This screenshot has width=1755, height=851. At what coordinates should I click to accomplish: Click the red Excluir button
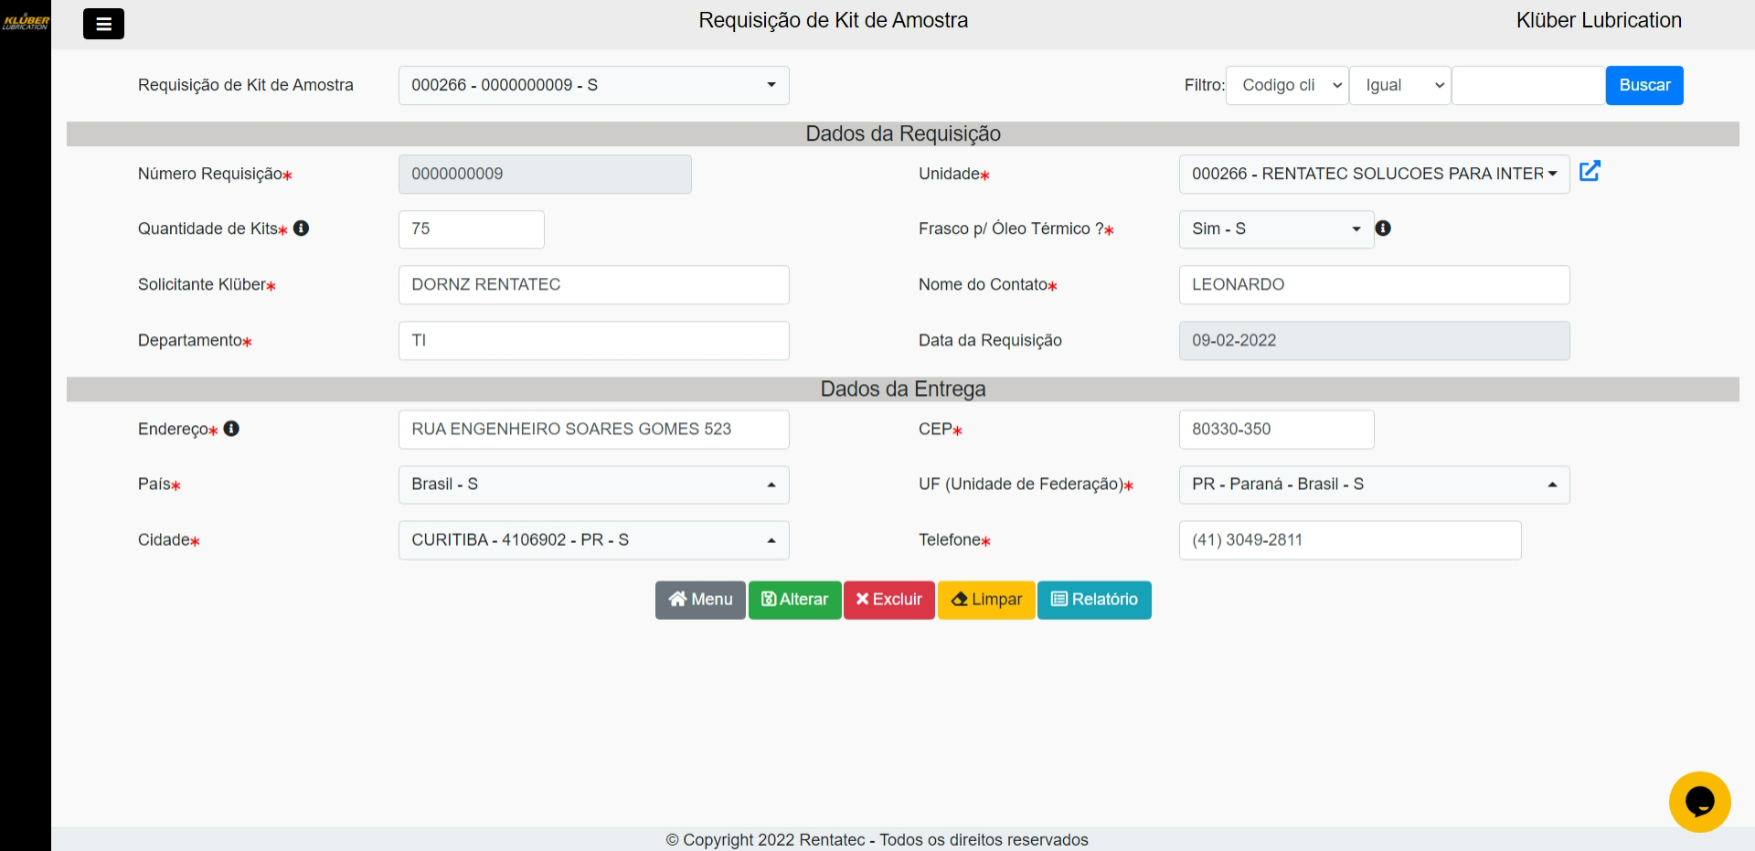click(x=889, y=600)
